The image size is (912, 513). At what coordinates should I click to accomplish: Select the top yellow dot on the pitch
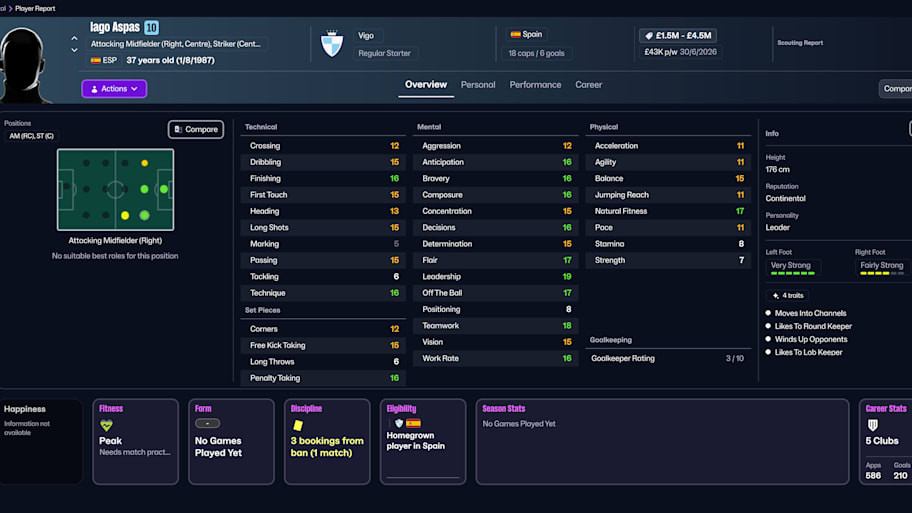click(x=145, y=163)
